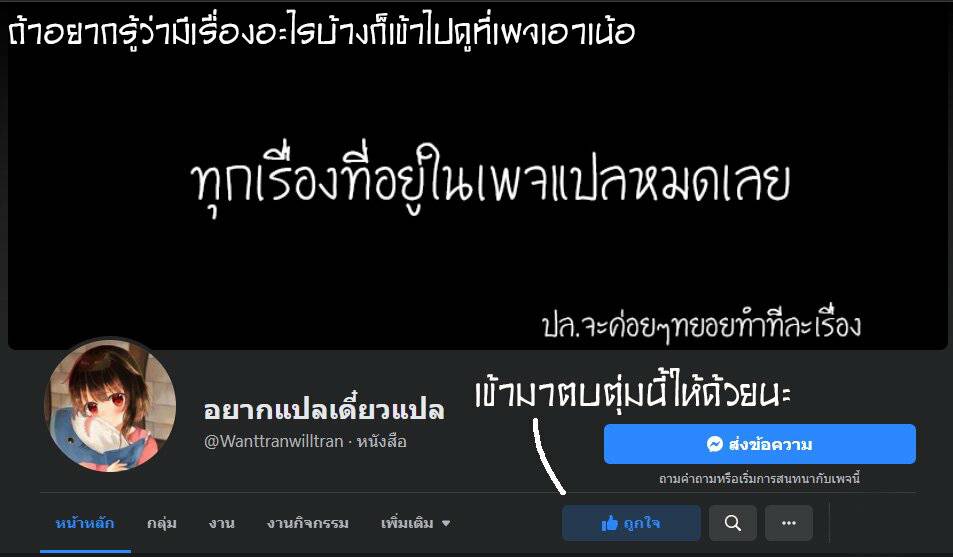Viewport: 953px width, 557px height.
Task: Open the หนังสือ category link
Action: pos(382,441)
